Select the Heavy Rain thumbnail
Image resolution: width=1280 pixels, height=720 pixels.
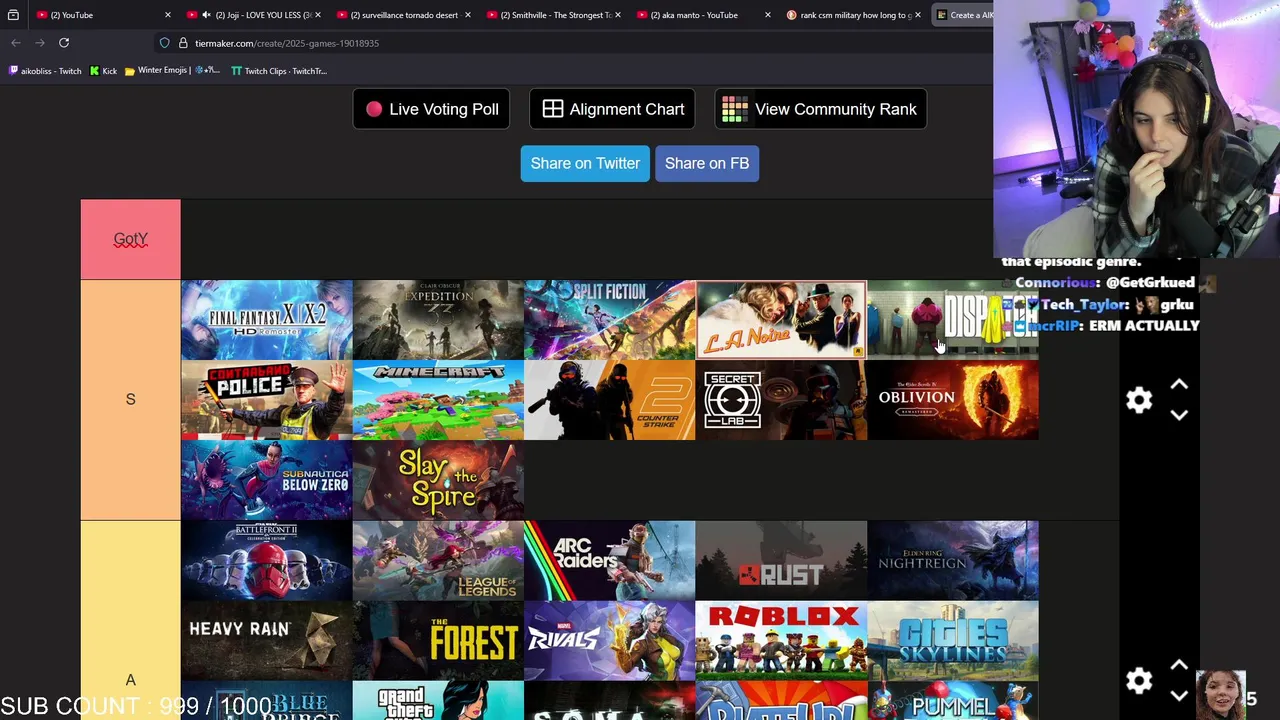click(x=267, y=641)
